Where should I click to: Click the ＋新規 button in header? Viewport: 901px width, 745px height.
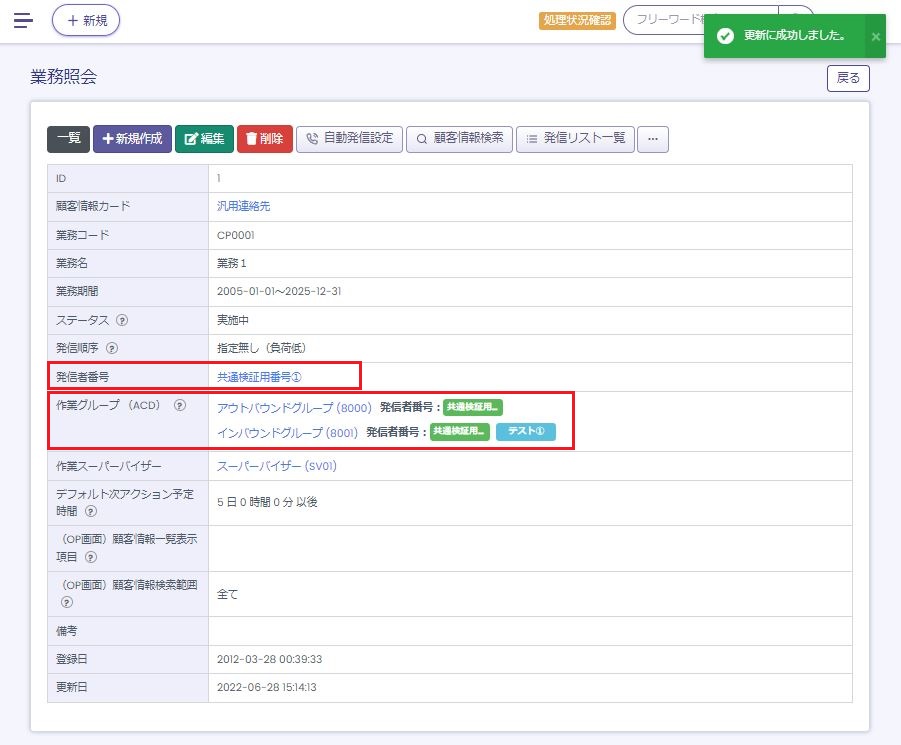tap(86, 20)
